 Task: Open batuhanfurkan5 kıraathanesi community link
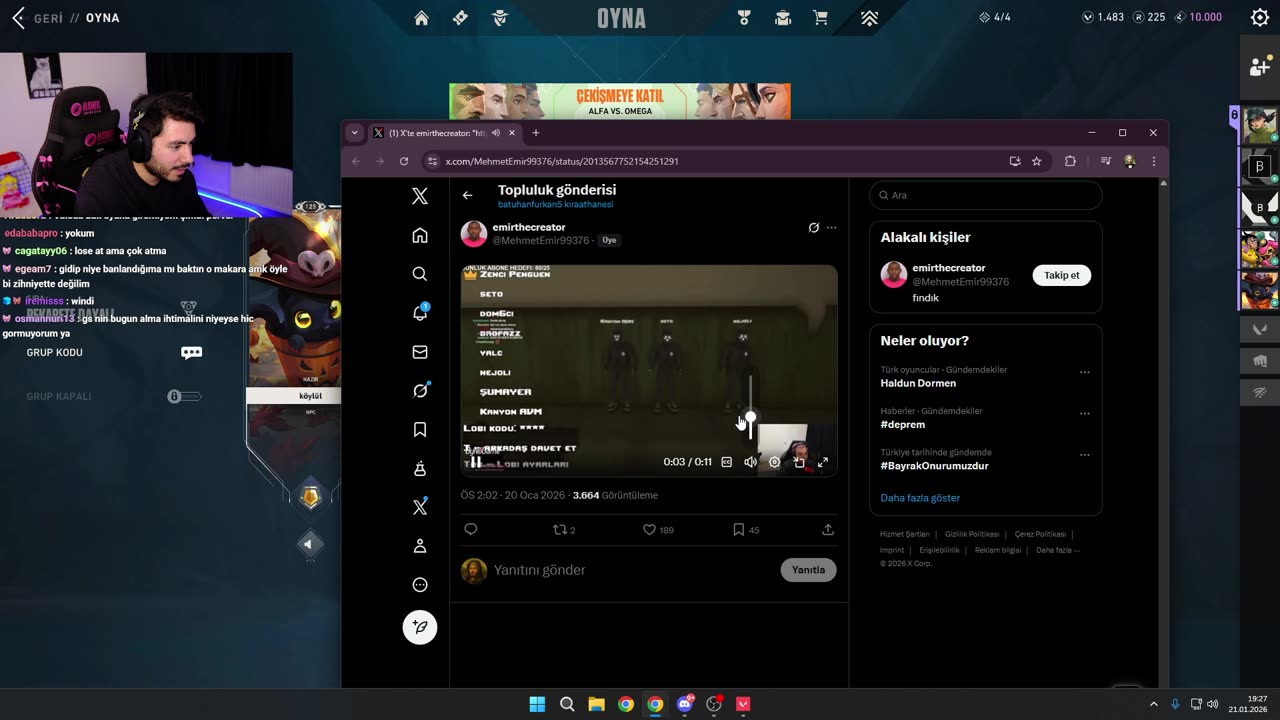[x=555, y=204]
